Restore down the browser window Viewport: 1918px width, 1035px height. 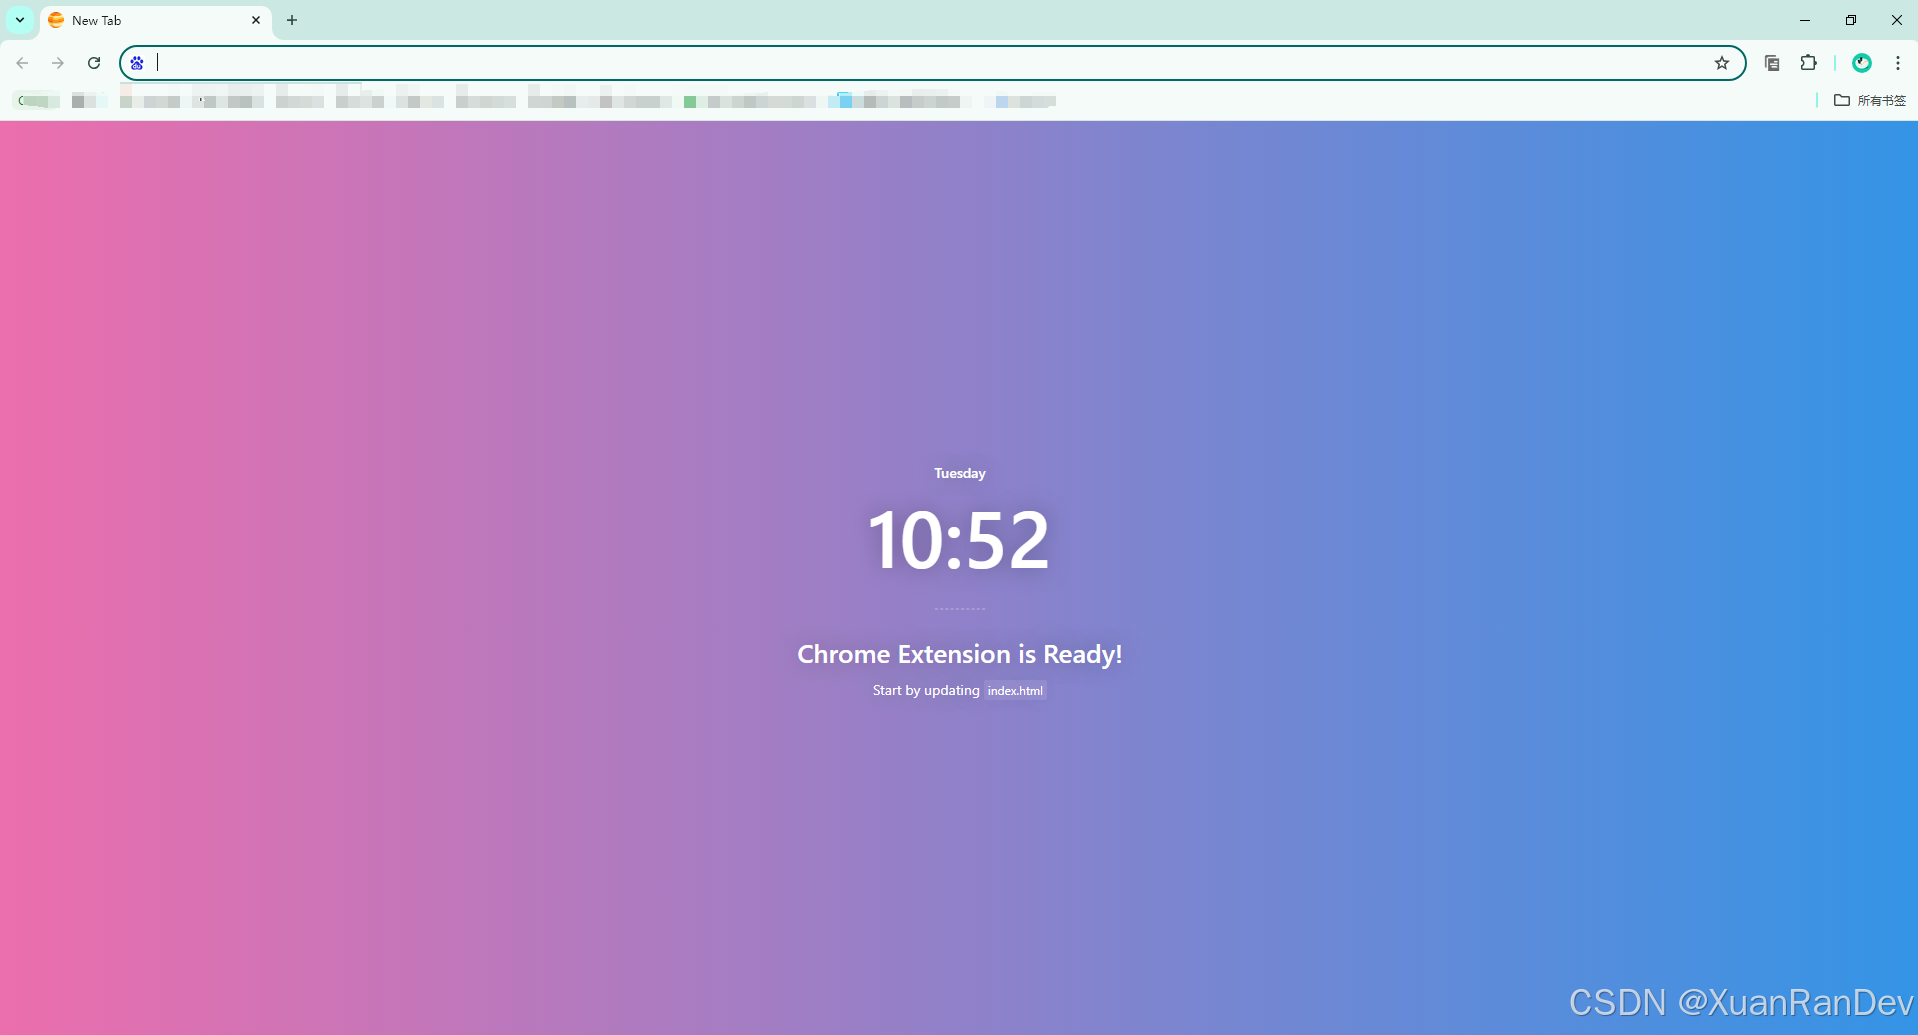[1851, 20]
